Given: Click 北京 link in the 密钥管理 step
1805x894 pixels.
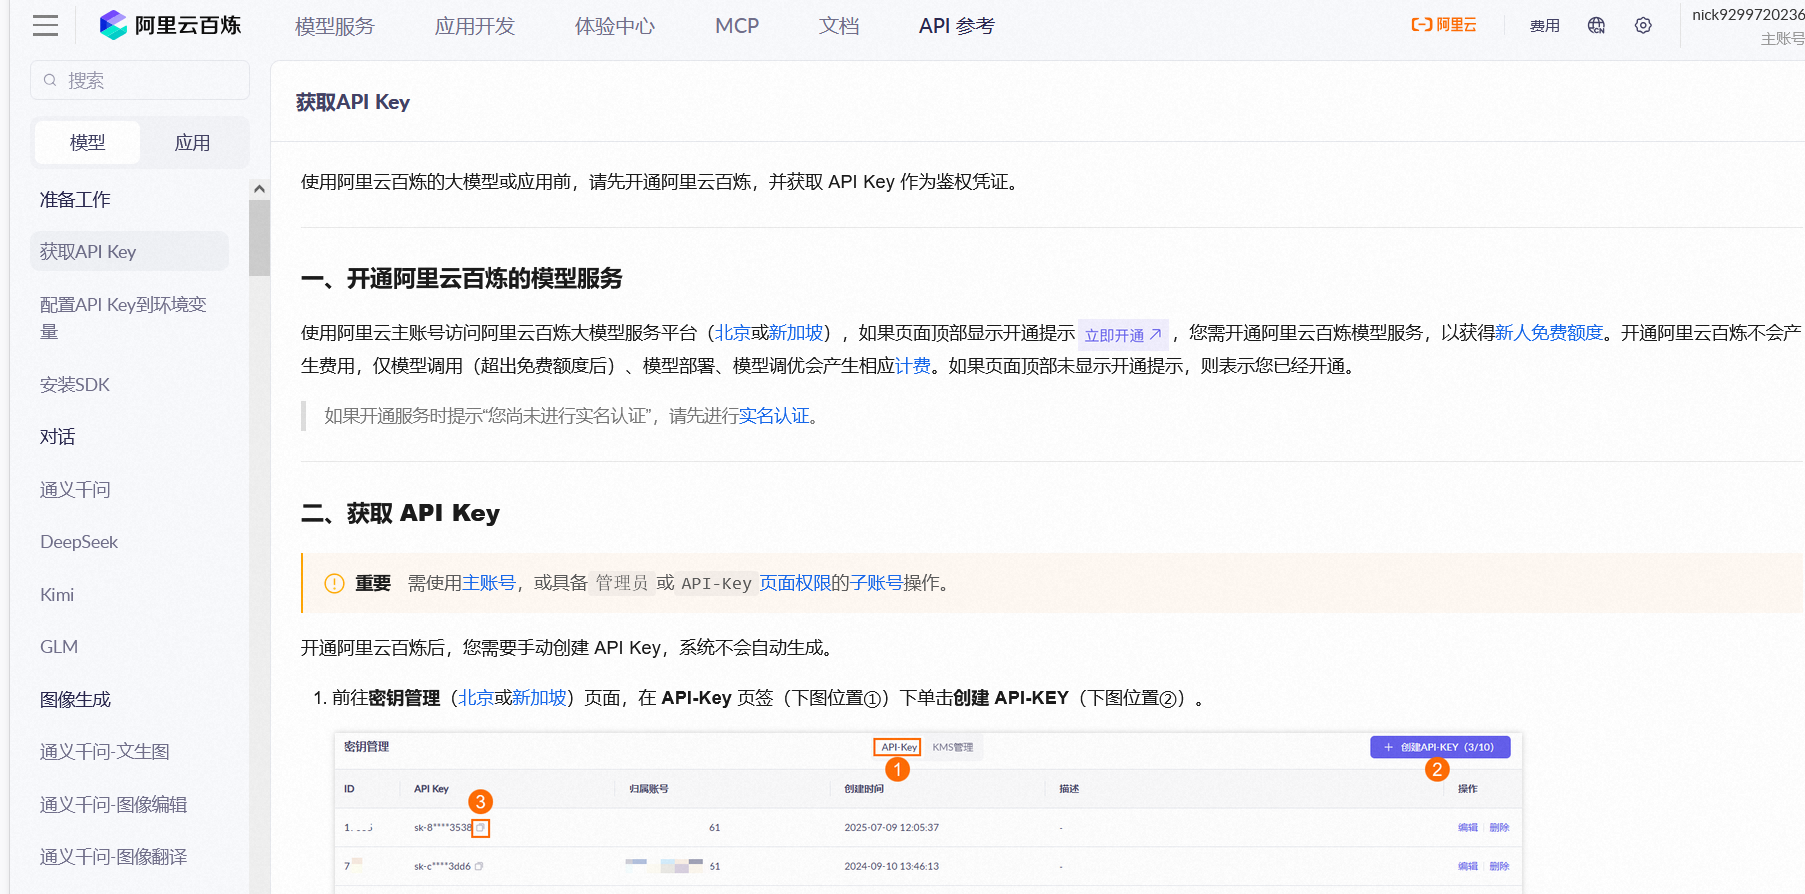Looking at the screenshot, I should [x=476, y=698].
